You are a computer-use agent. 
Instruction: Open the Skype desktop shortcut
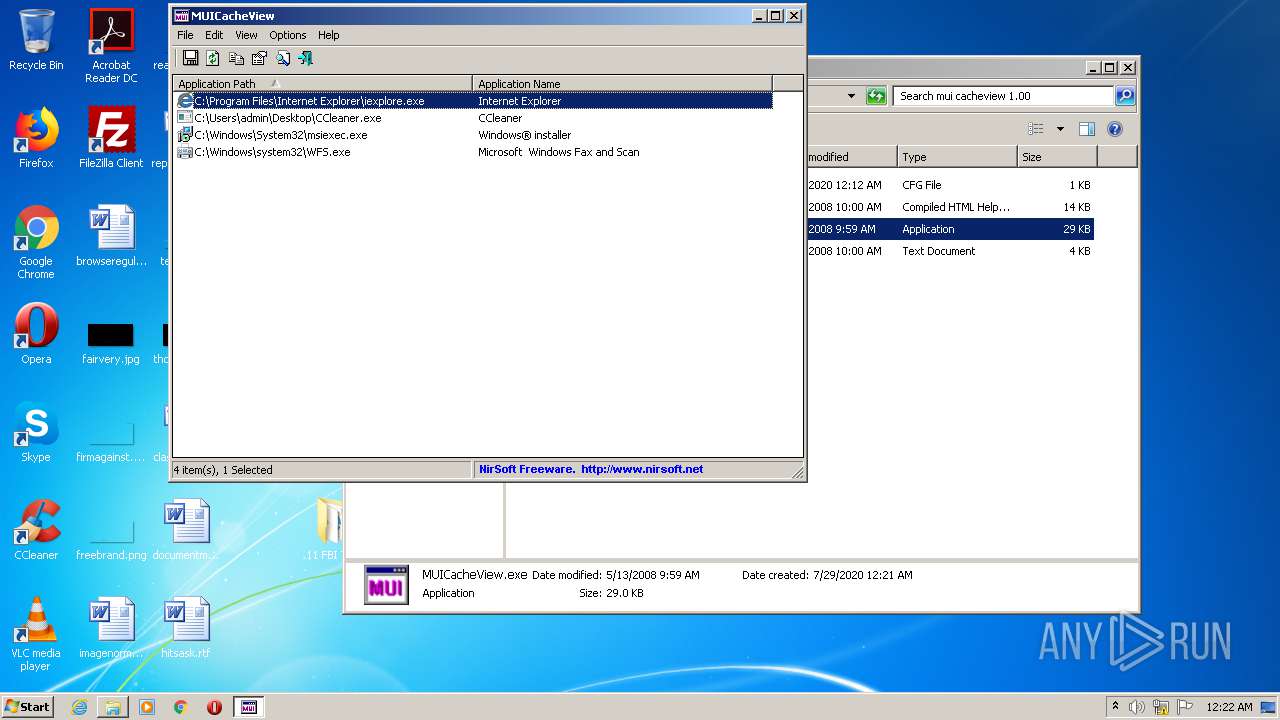click(36, 432)
